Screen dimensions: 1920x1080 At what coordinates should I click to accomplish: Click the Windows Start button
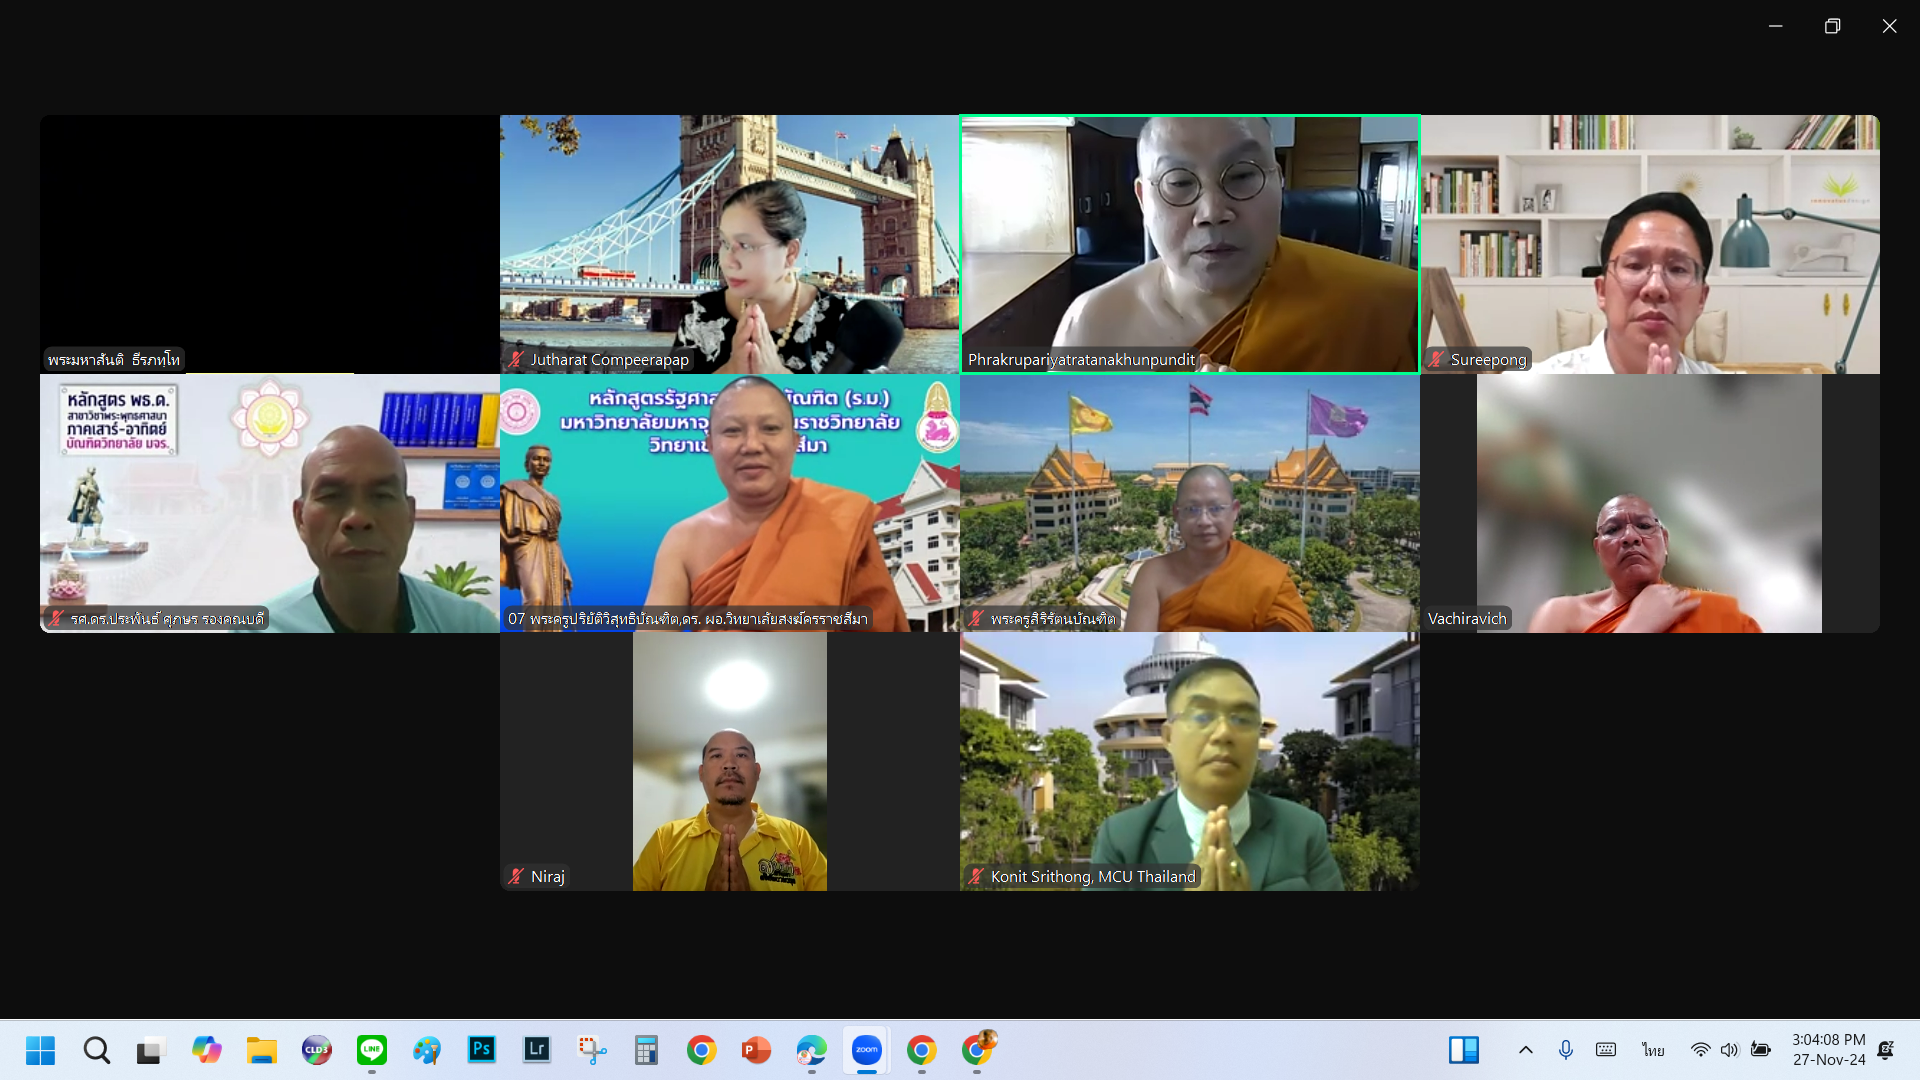click(41, 1050)
